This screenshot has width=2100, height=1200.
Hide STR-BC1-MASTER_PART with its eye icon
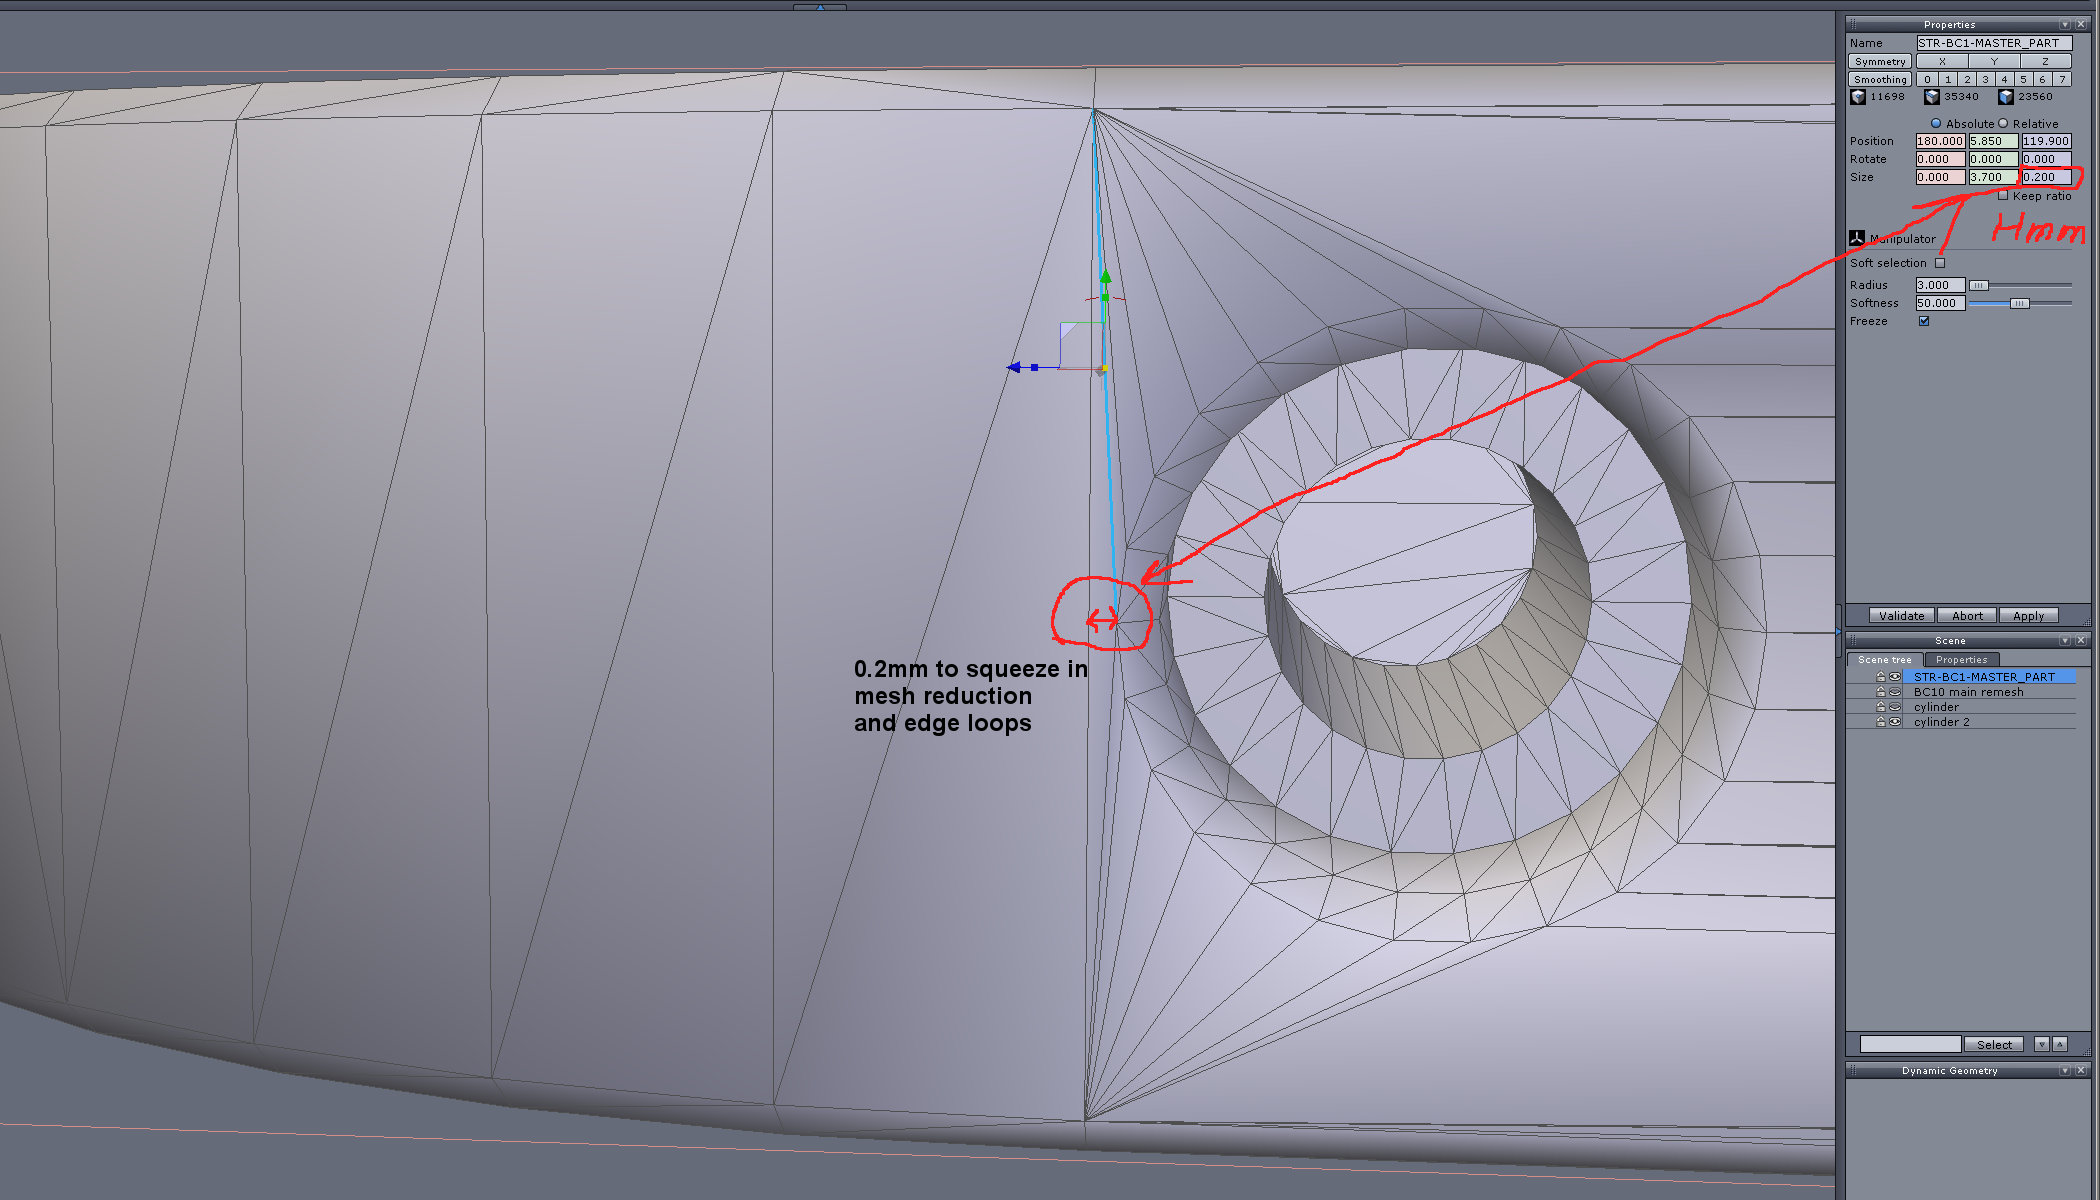click(1894, 677)
